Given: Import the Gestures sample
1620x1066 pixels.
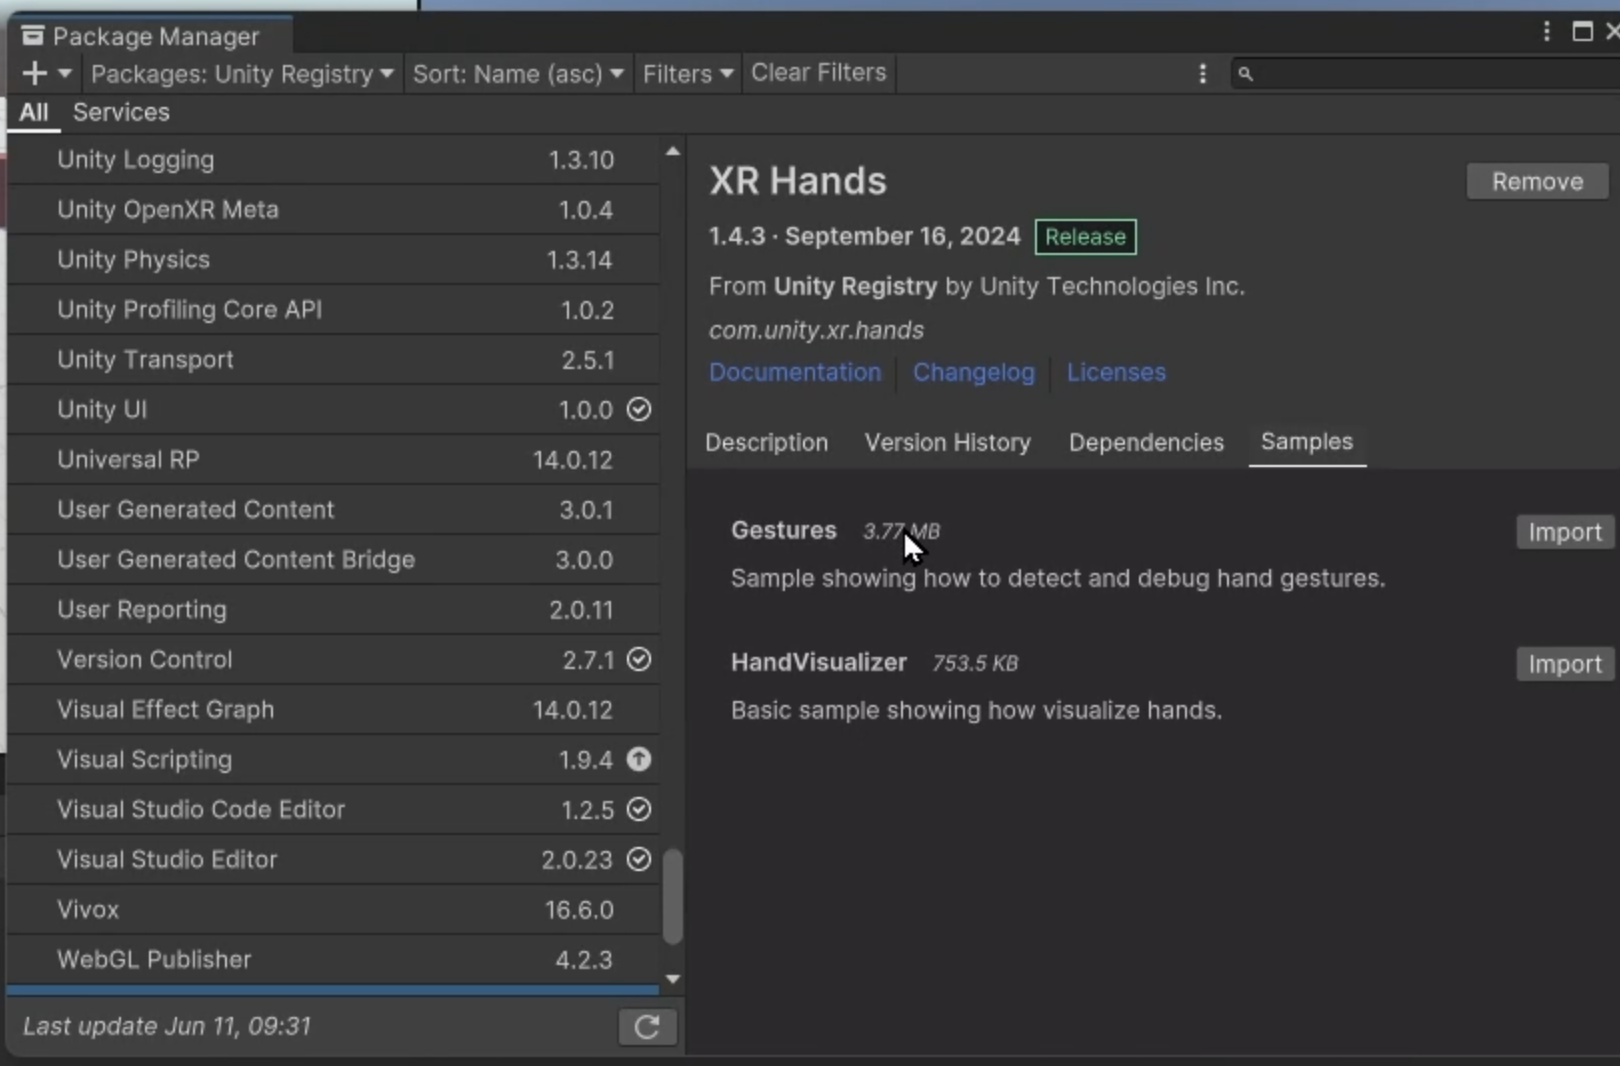Looking at the screenshot, I should (x=1565, y=532).
